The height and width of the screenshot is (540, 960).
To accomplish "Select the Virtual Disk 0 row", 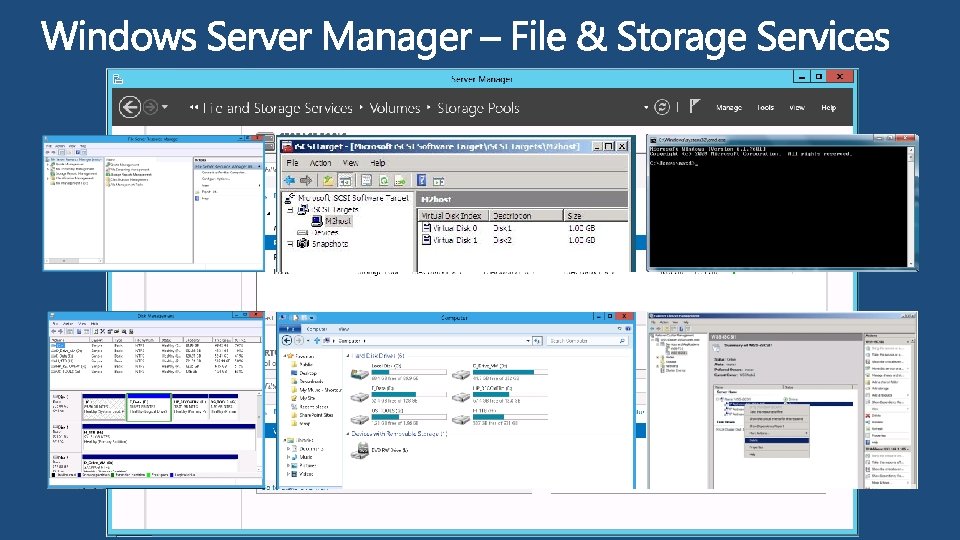I will (x=524, y=228).
